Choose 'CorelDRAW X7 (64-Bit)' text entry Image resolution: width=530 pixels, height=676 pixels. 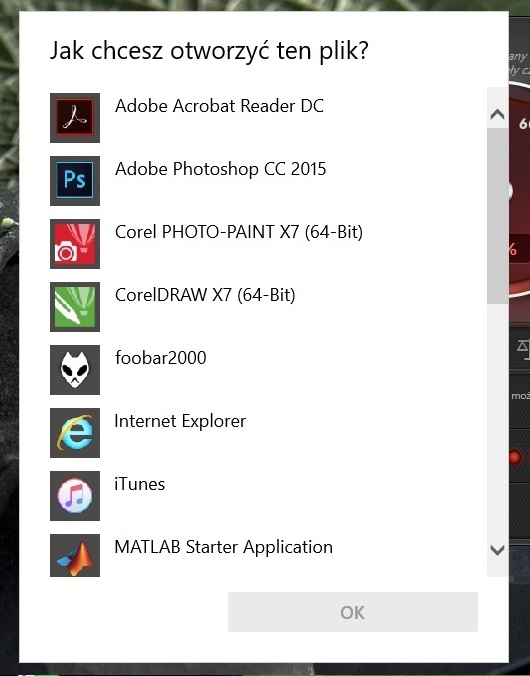tap(205, 295)
